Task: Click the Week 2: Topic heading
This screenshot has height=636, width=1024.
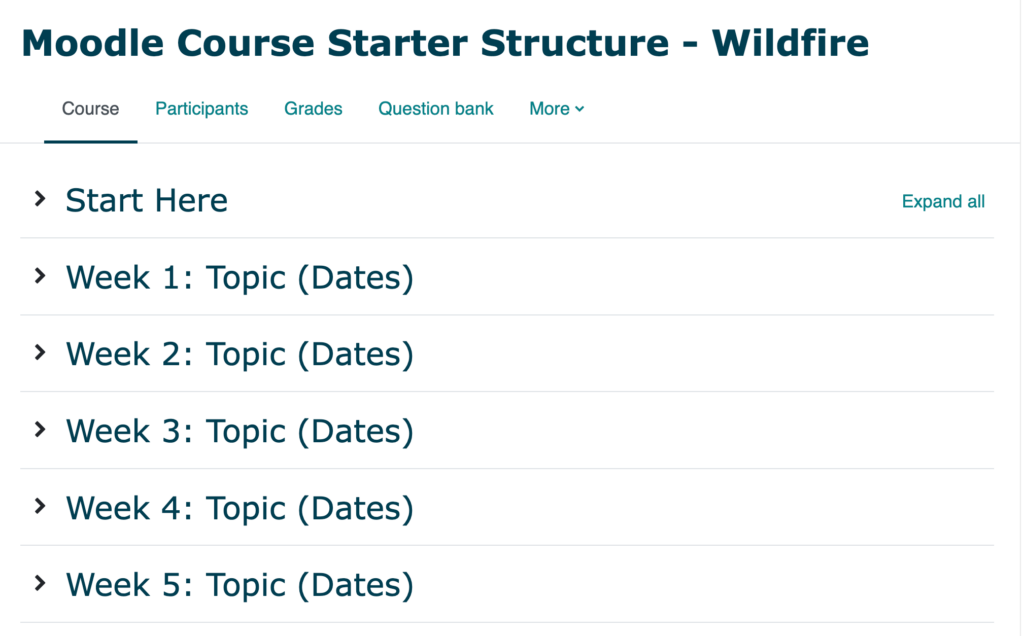Action: tap(240, 354)
